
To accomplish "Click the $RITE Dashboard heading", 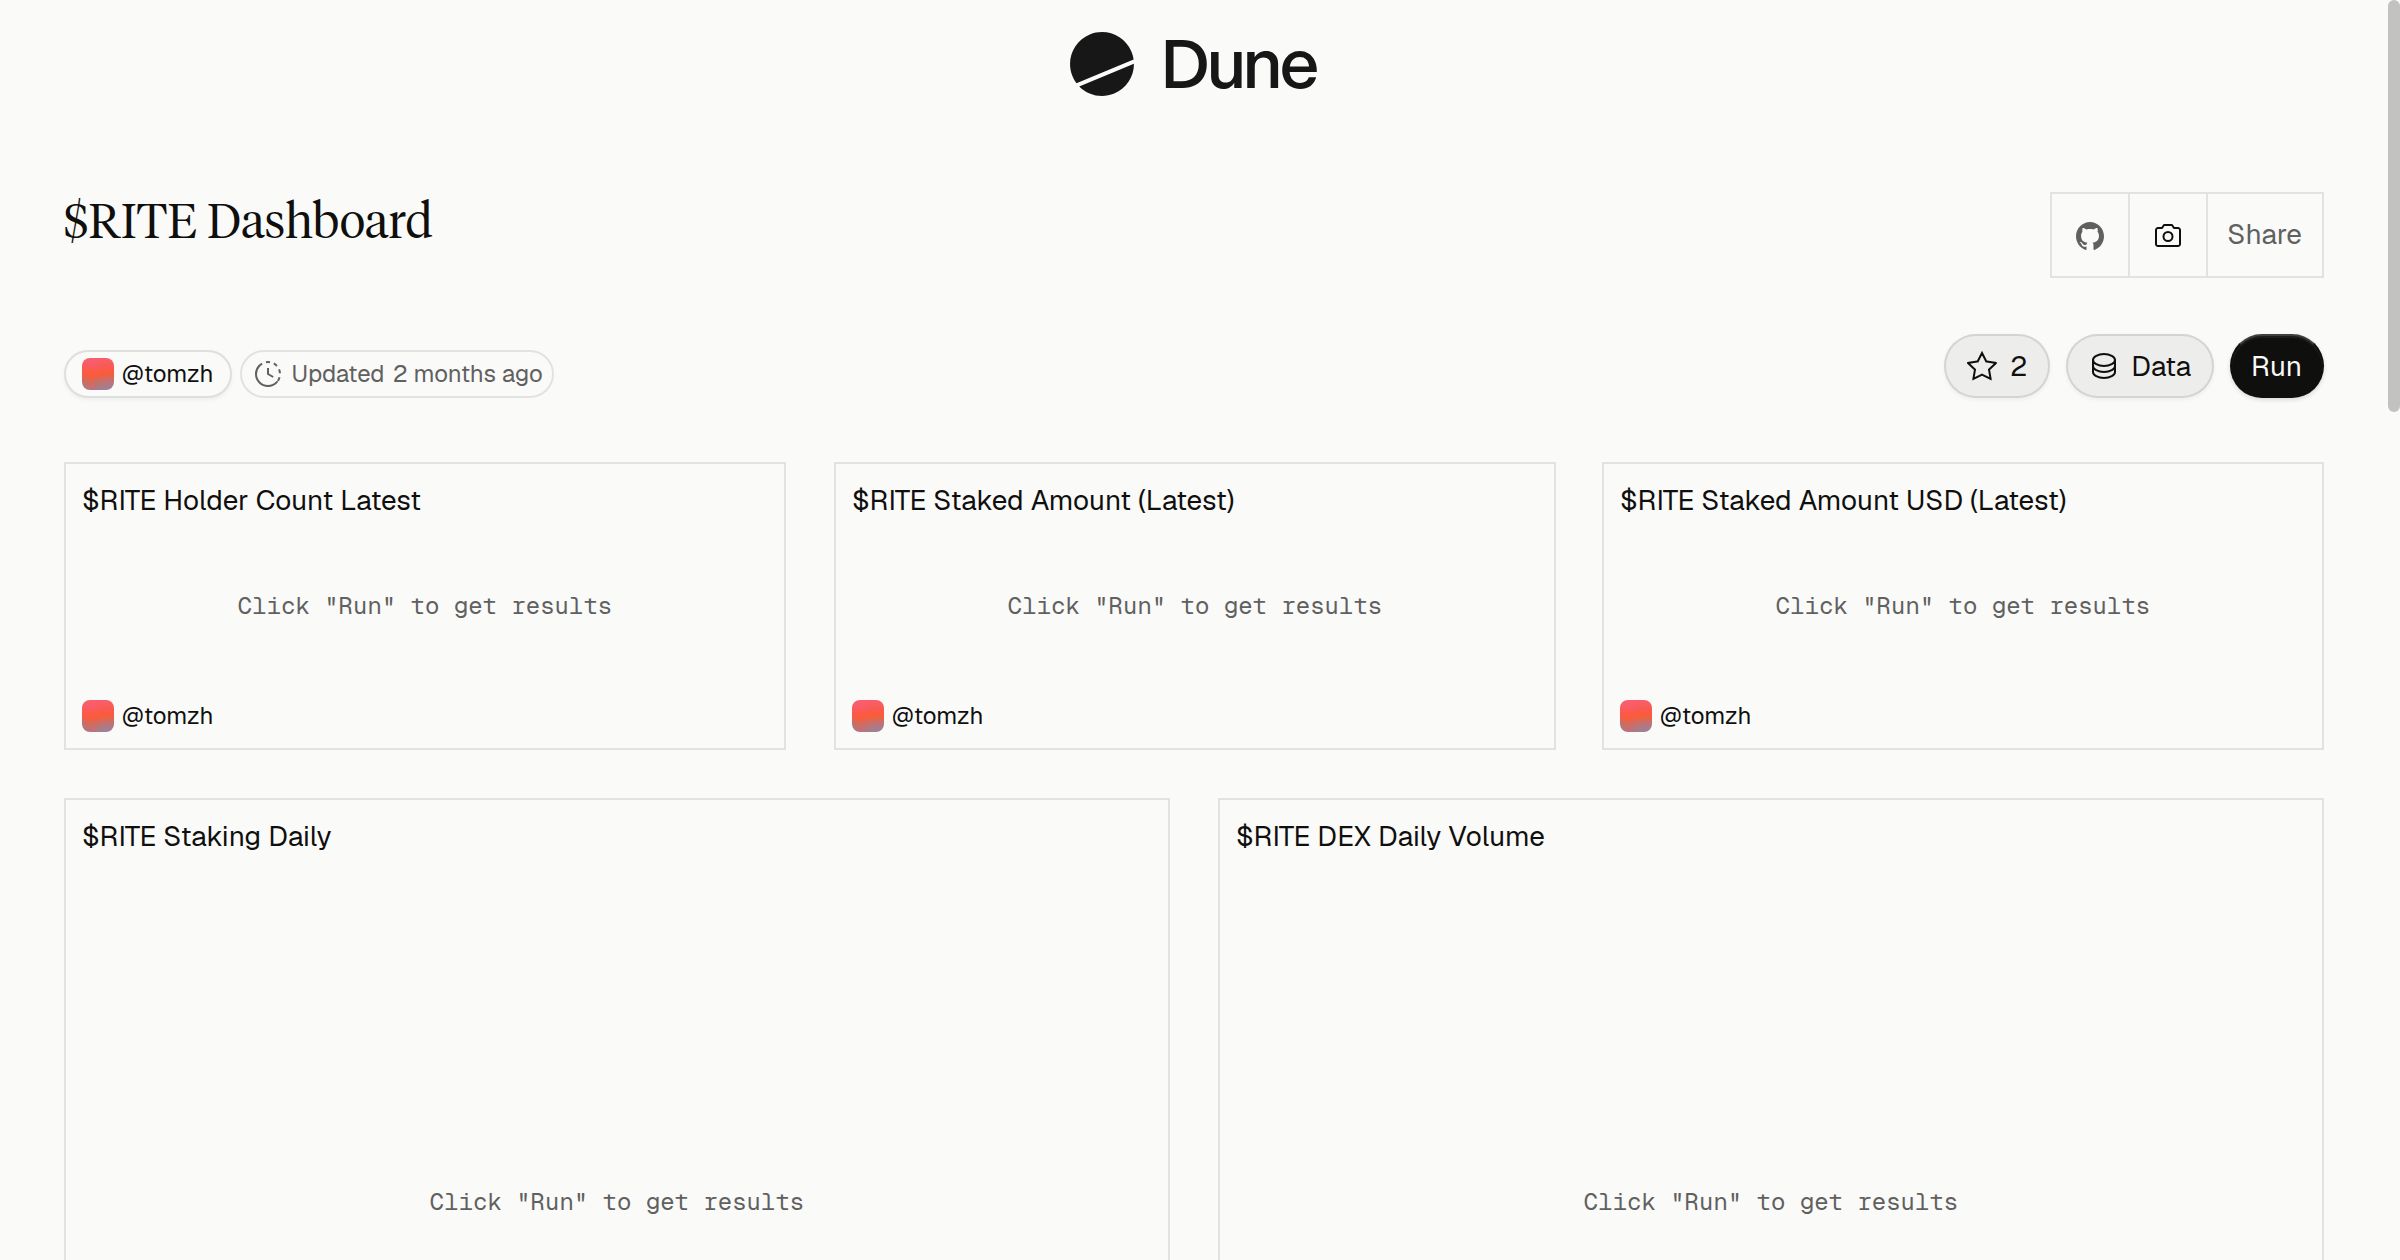I will (247, 221).
